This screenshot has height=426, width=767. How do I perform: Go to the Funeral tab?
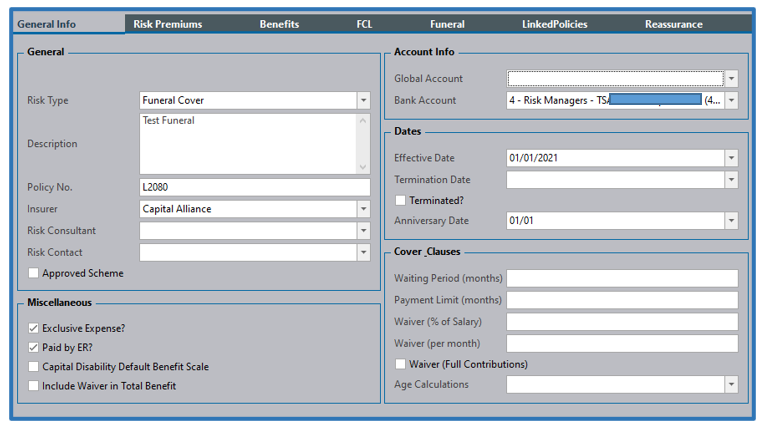click(447, 24)
